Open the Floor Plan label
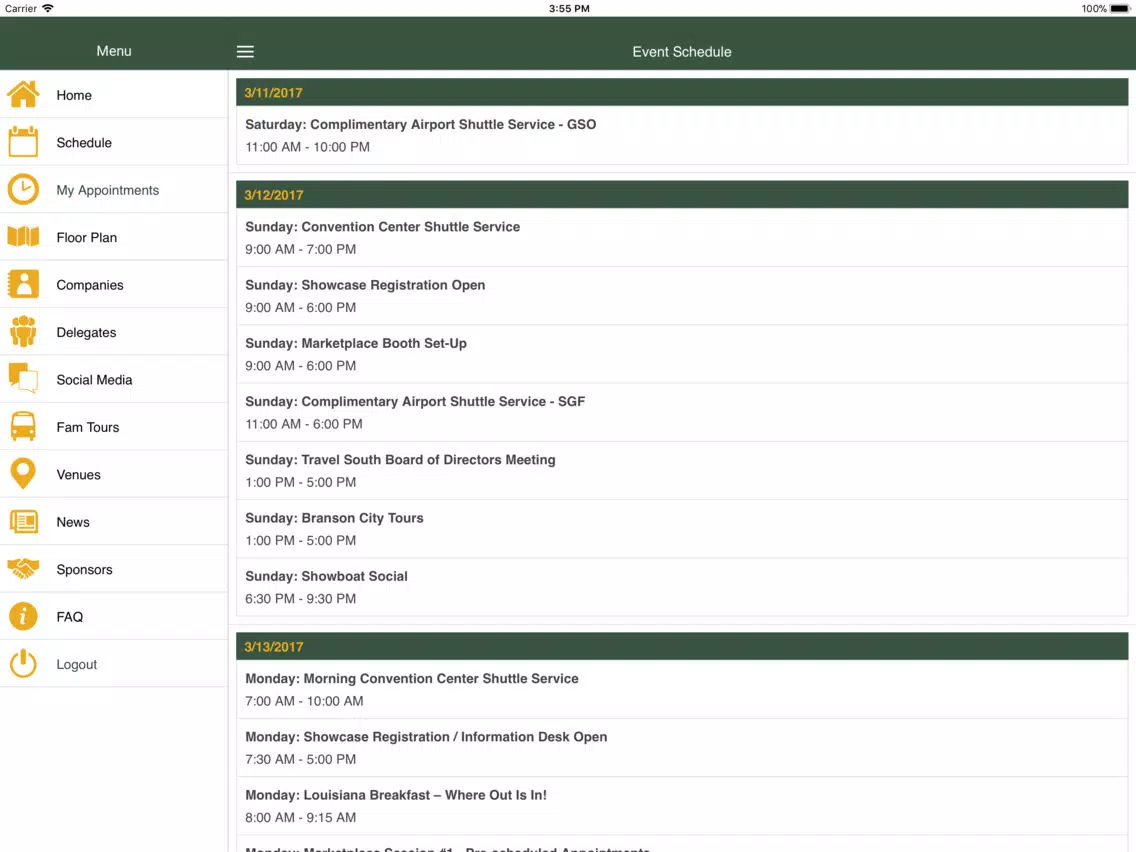Viewport: 1136px width, 852px height. (x=86, y=238)
